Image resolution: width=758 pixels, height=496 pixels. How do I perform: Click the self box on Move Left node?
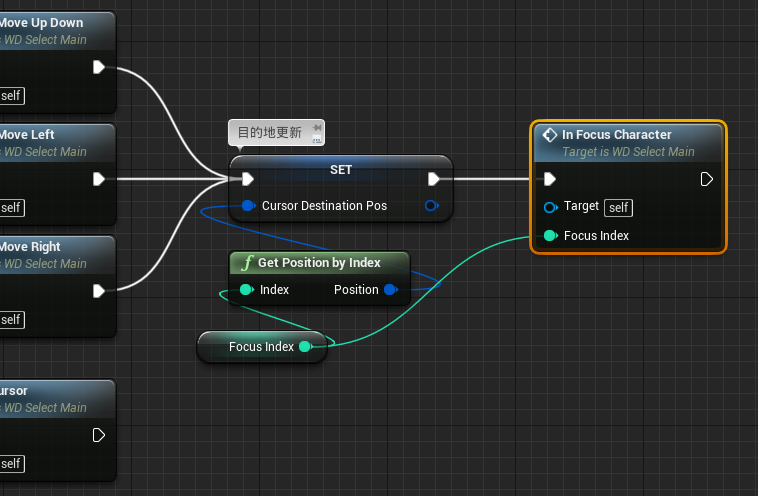[11, 208]
